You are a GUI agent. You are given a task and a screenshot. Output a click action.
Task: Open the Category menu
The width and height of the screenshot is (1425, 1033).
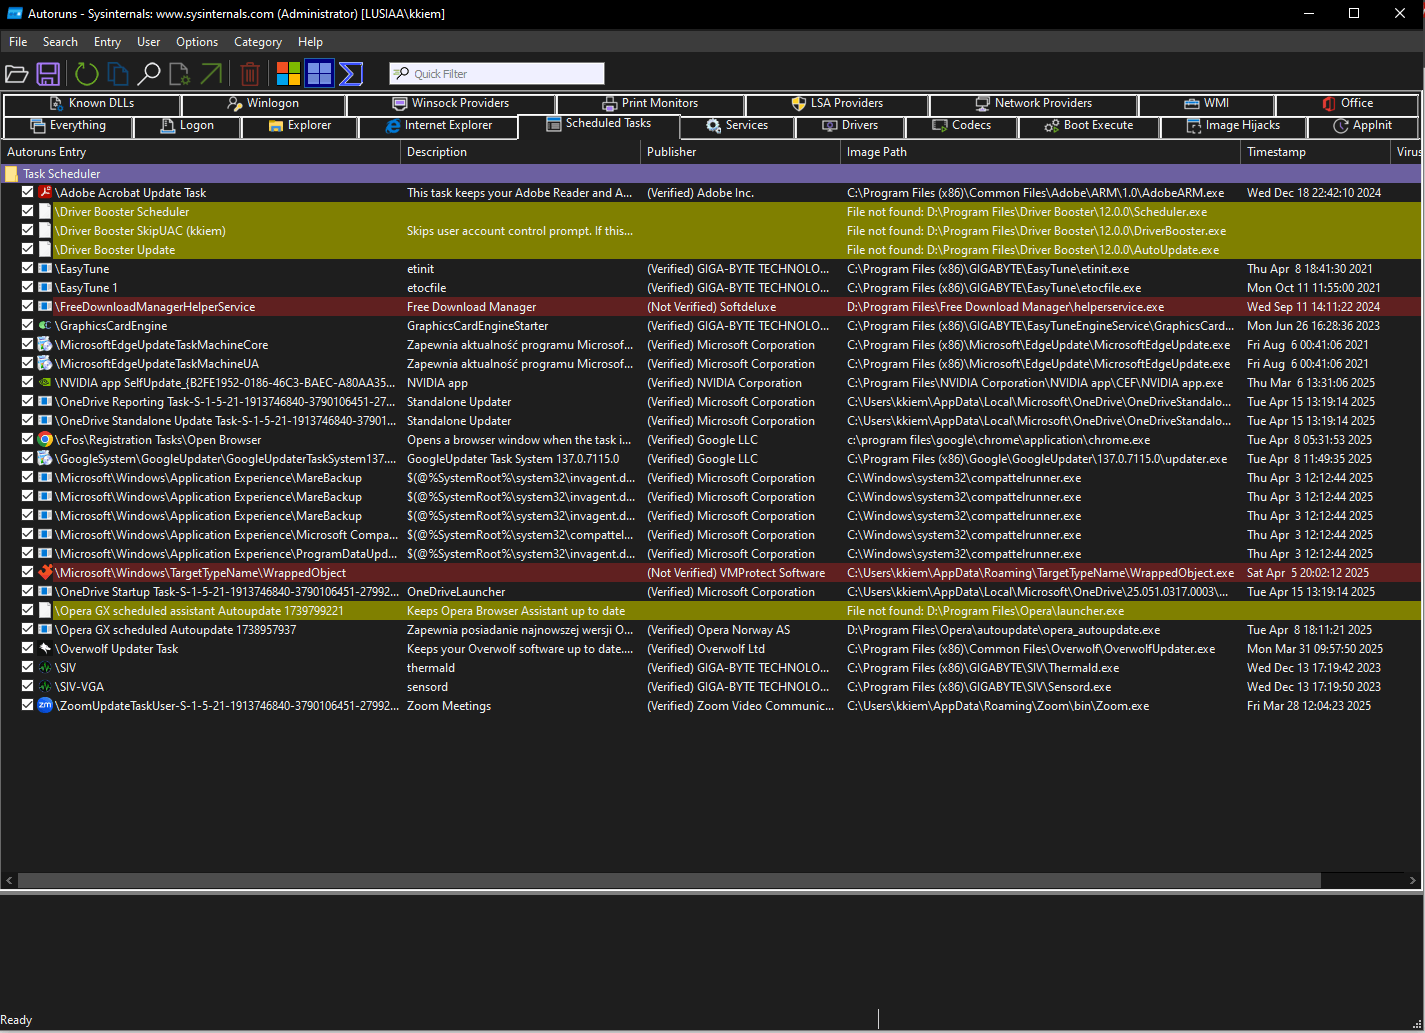[258, 42]
